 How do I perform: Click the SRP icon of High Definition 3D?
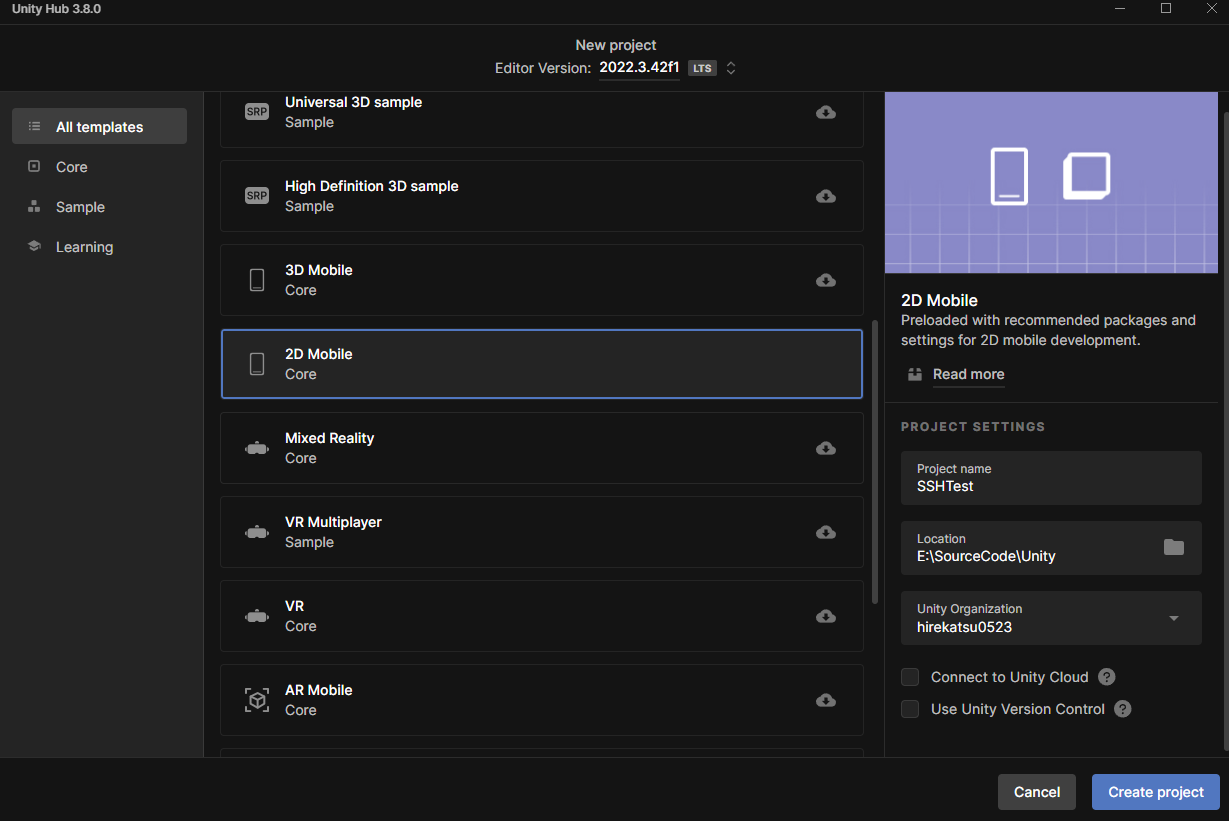257,196
